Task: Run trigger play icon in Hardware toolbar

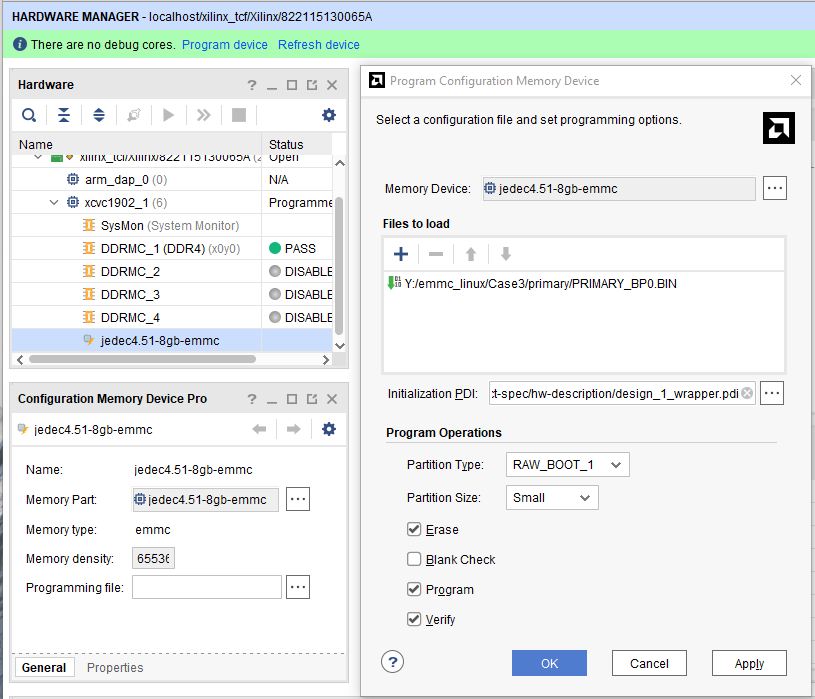Action: point(168,115)
